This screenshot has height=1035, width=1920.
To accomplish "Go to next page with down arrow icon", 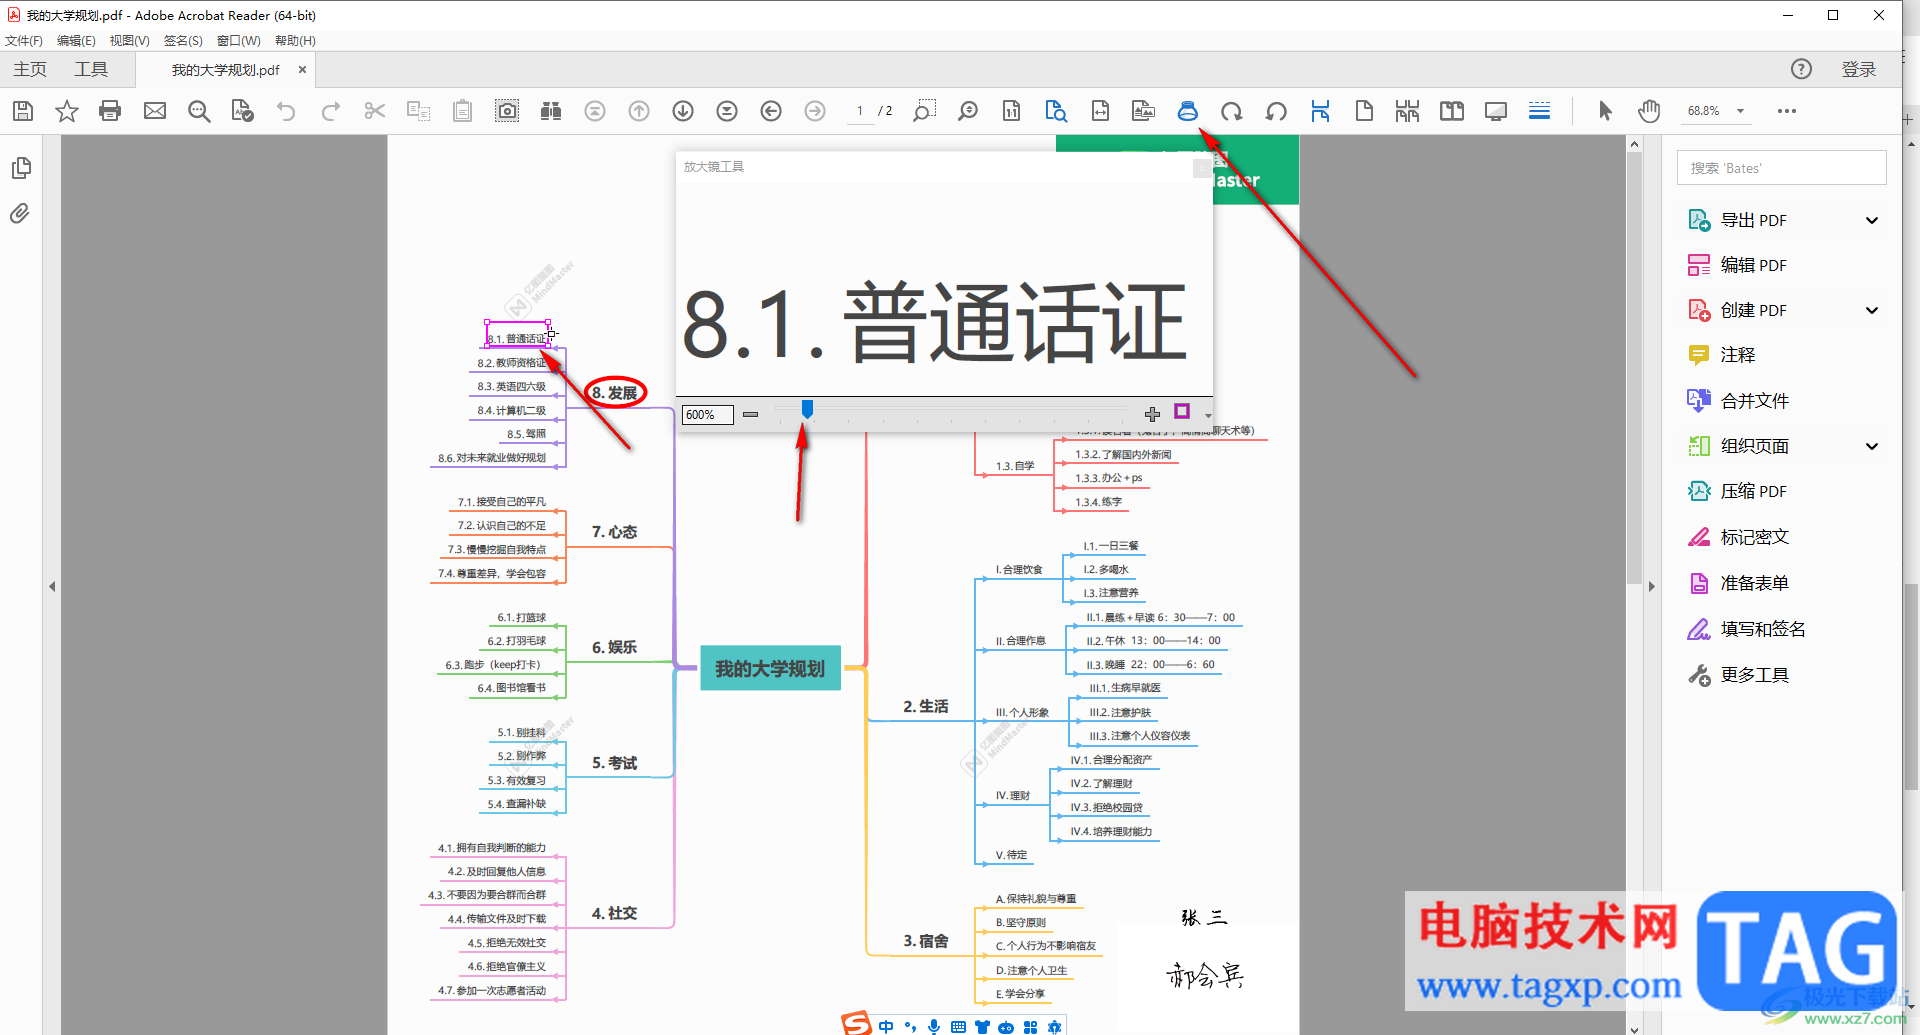I will (x=683, y=111).
